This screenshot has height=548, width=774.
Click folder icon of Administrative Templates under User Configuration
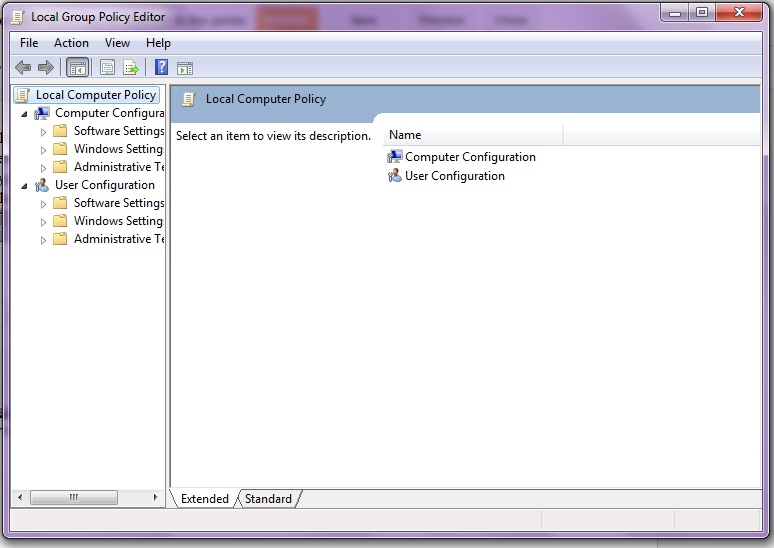[x=60, y=239]
